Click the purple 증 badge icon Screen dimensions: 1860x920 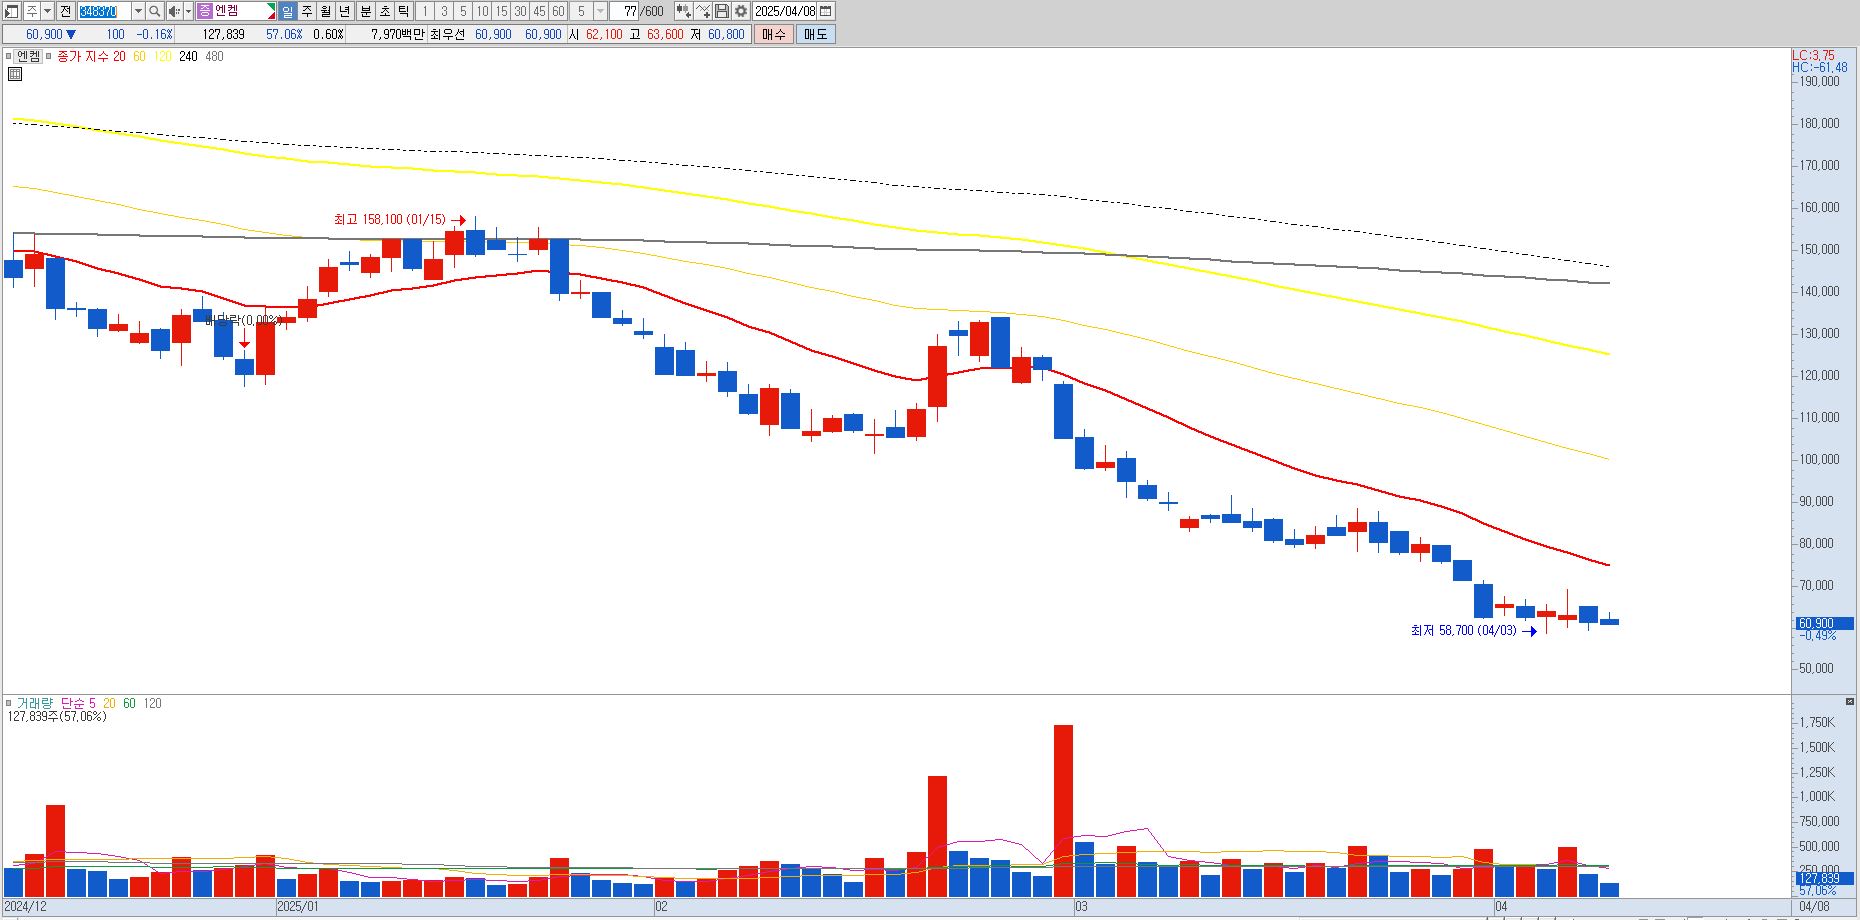point(205,11)
